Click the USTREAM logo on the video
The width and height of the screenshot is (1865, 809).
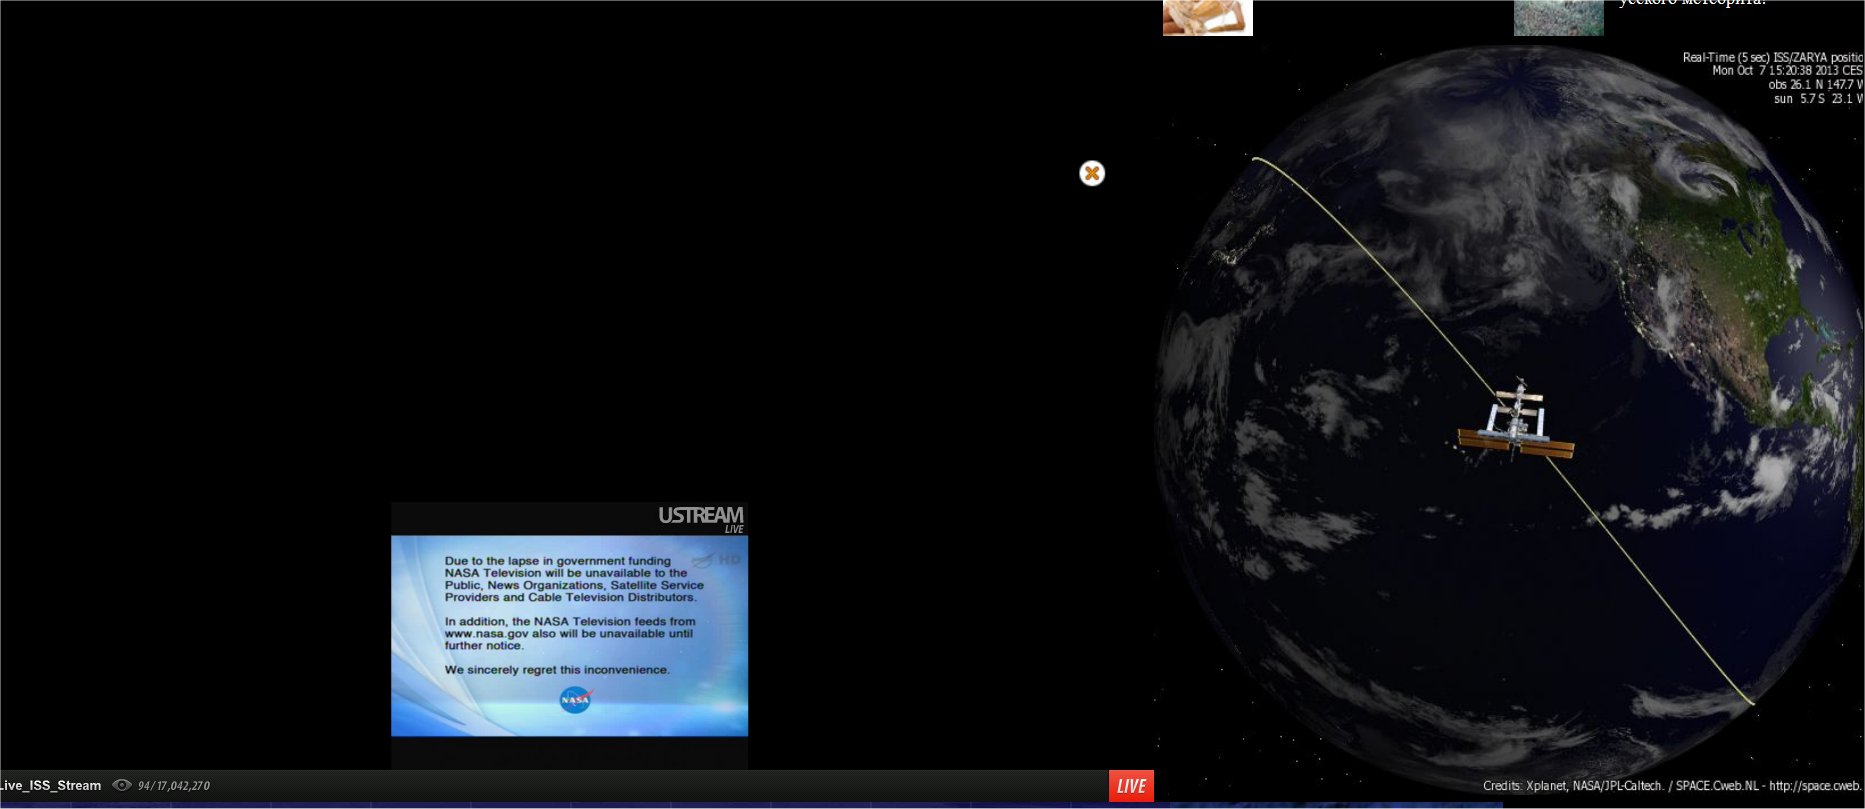(x=700, y=516)
